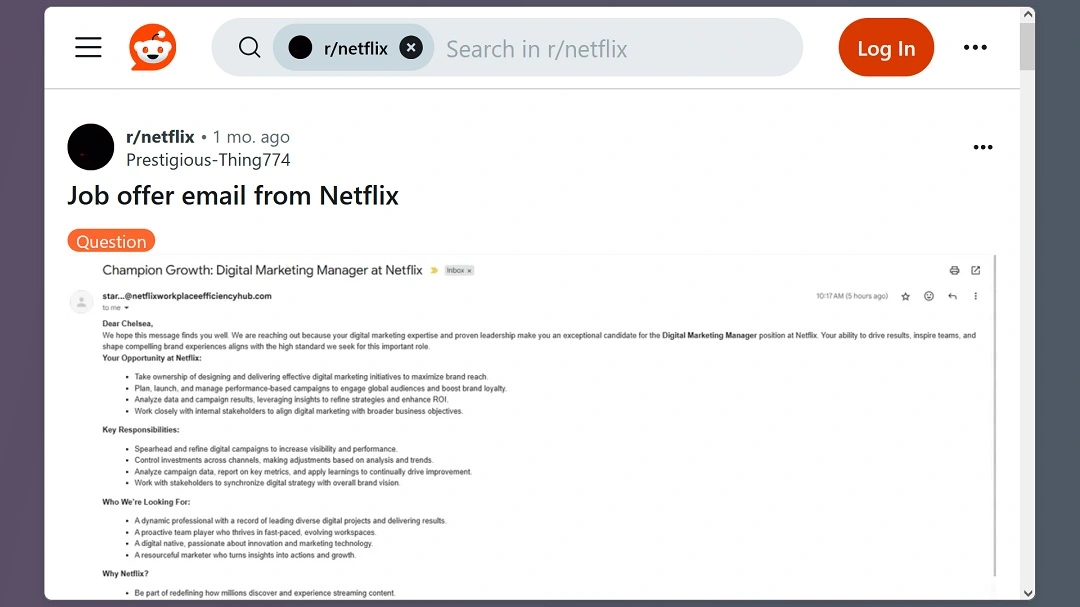Open the embedded email screenshot image
The width and height of the screenshot is (1080, 607).
pos(532,426)
